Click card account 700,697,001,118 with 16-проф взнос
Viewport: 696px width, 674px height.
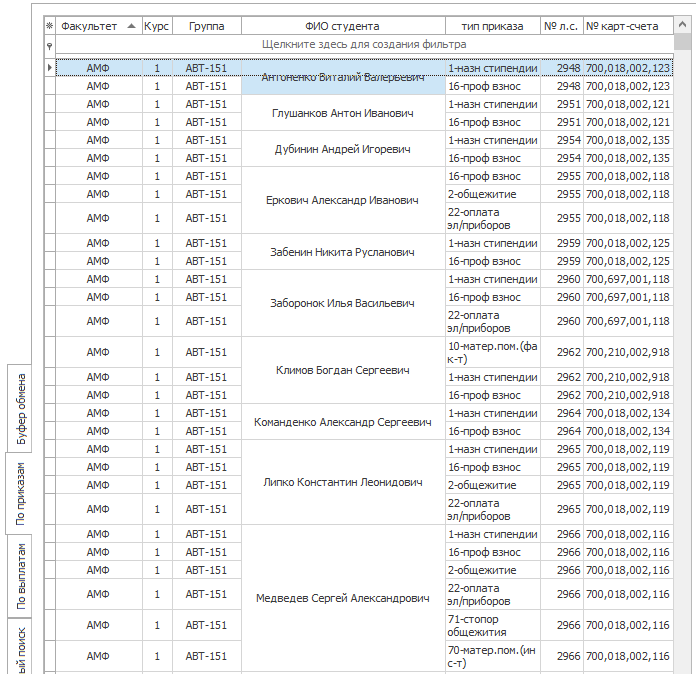coord(628,297)
